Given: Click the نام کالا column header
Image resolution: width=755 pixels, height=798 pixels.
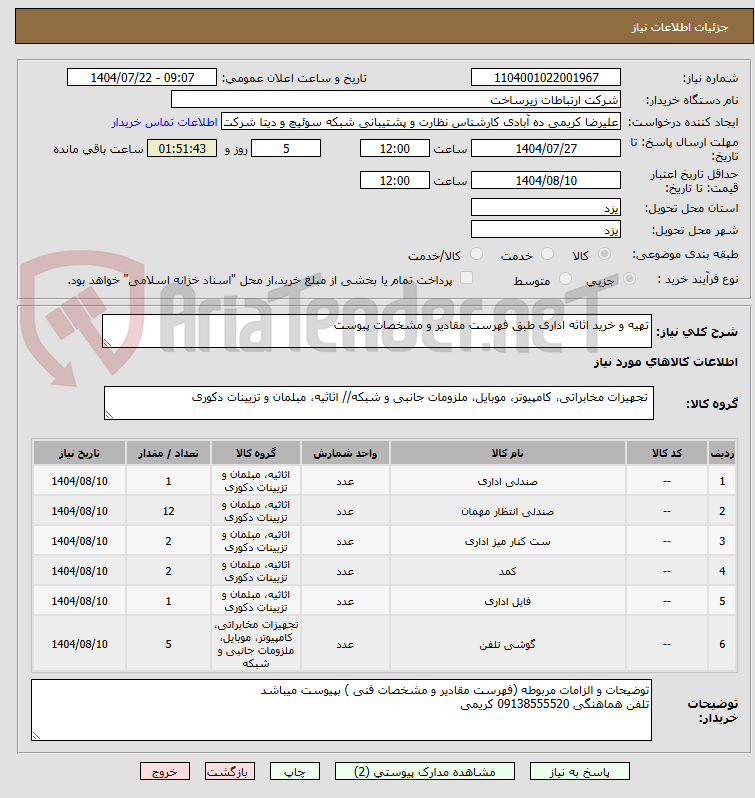Looking at the screenshot, I should [507, 453].
